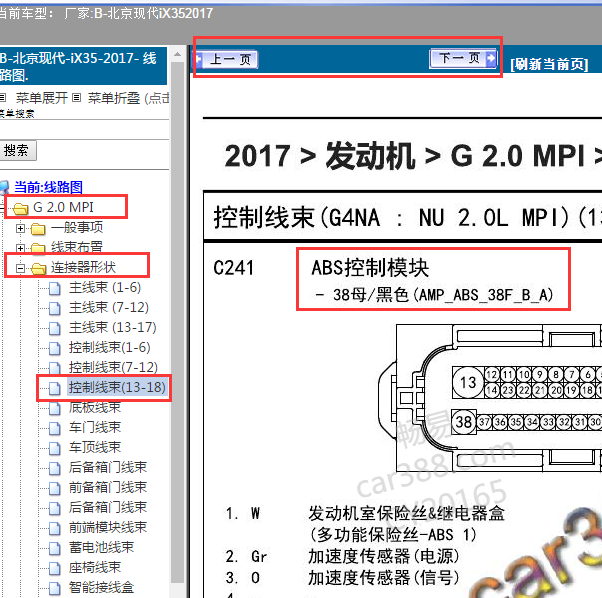602x598 pixels.
Task: Click the 菜单折叠 list icon
Action: click(x=76, y=98)
